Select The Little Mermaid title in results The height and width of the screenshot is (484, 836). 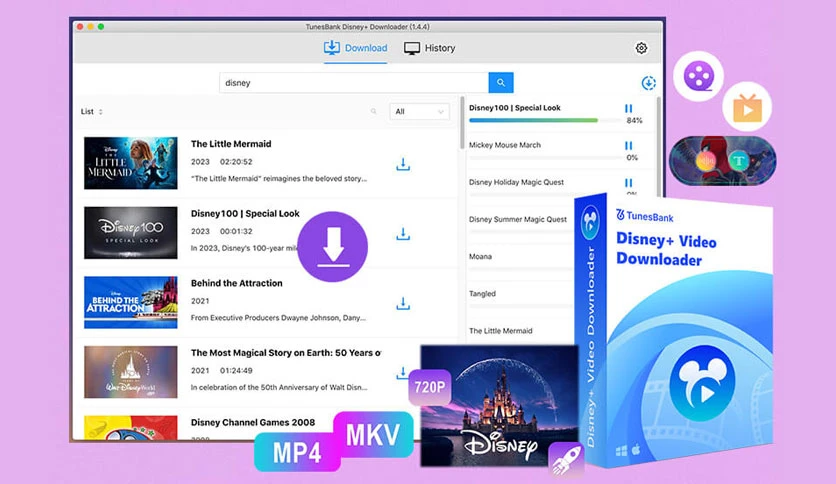coord(231,144)
